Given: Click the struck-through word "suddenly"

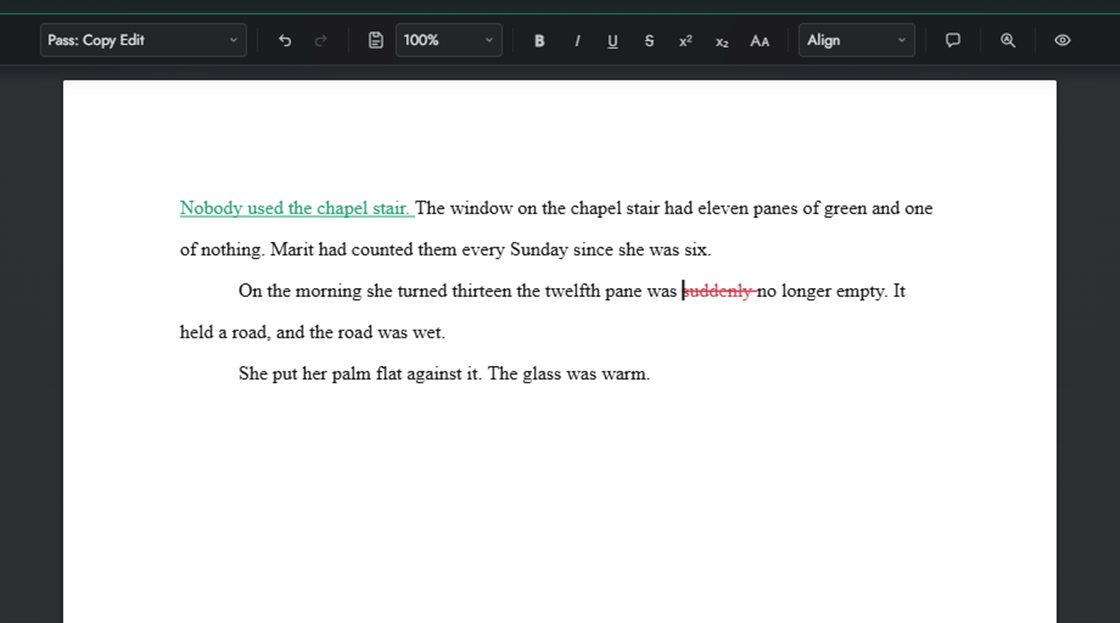Looking at the screenshot, I should [x=718, y=291].
